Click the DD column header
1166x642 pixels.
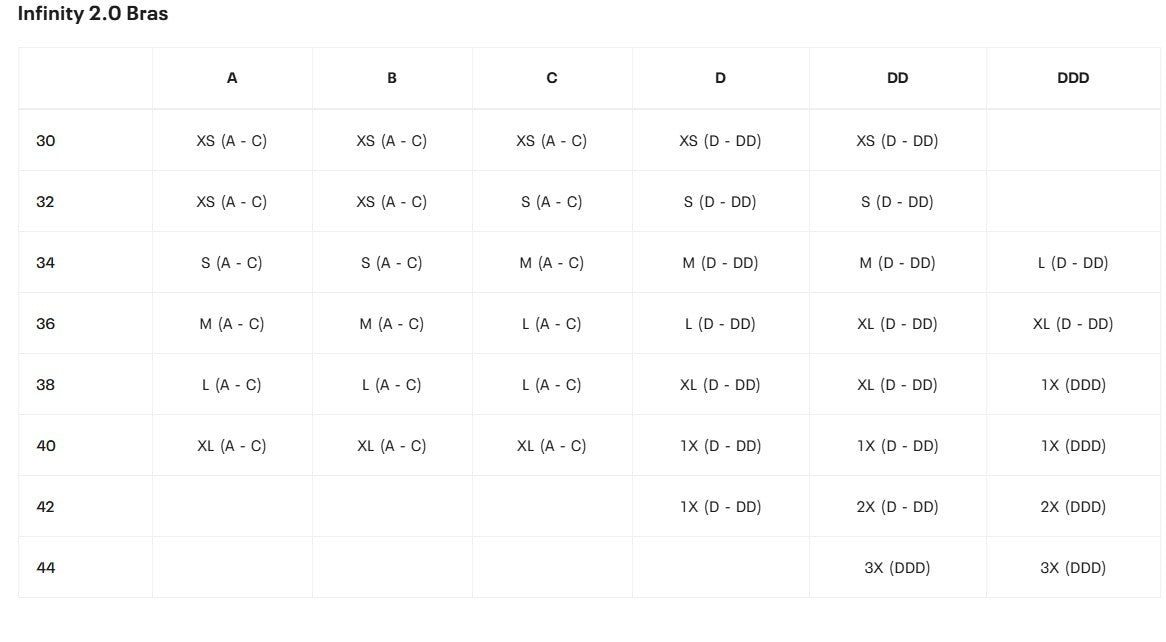click(898, 78)
